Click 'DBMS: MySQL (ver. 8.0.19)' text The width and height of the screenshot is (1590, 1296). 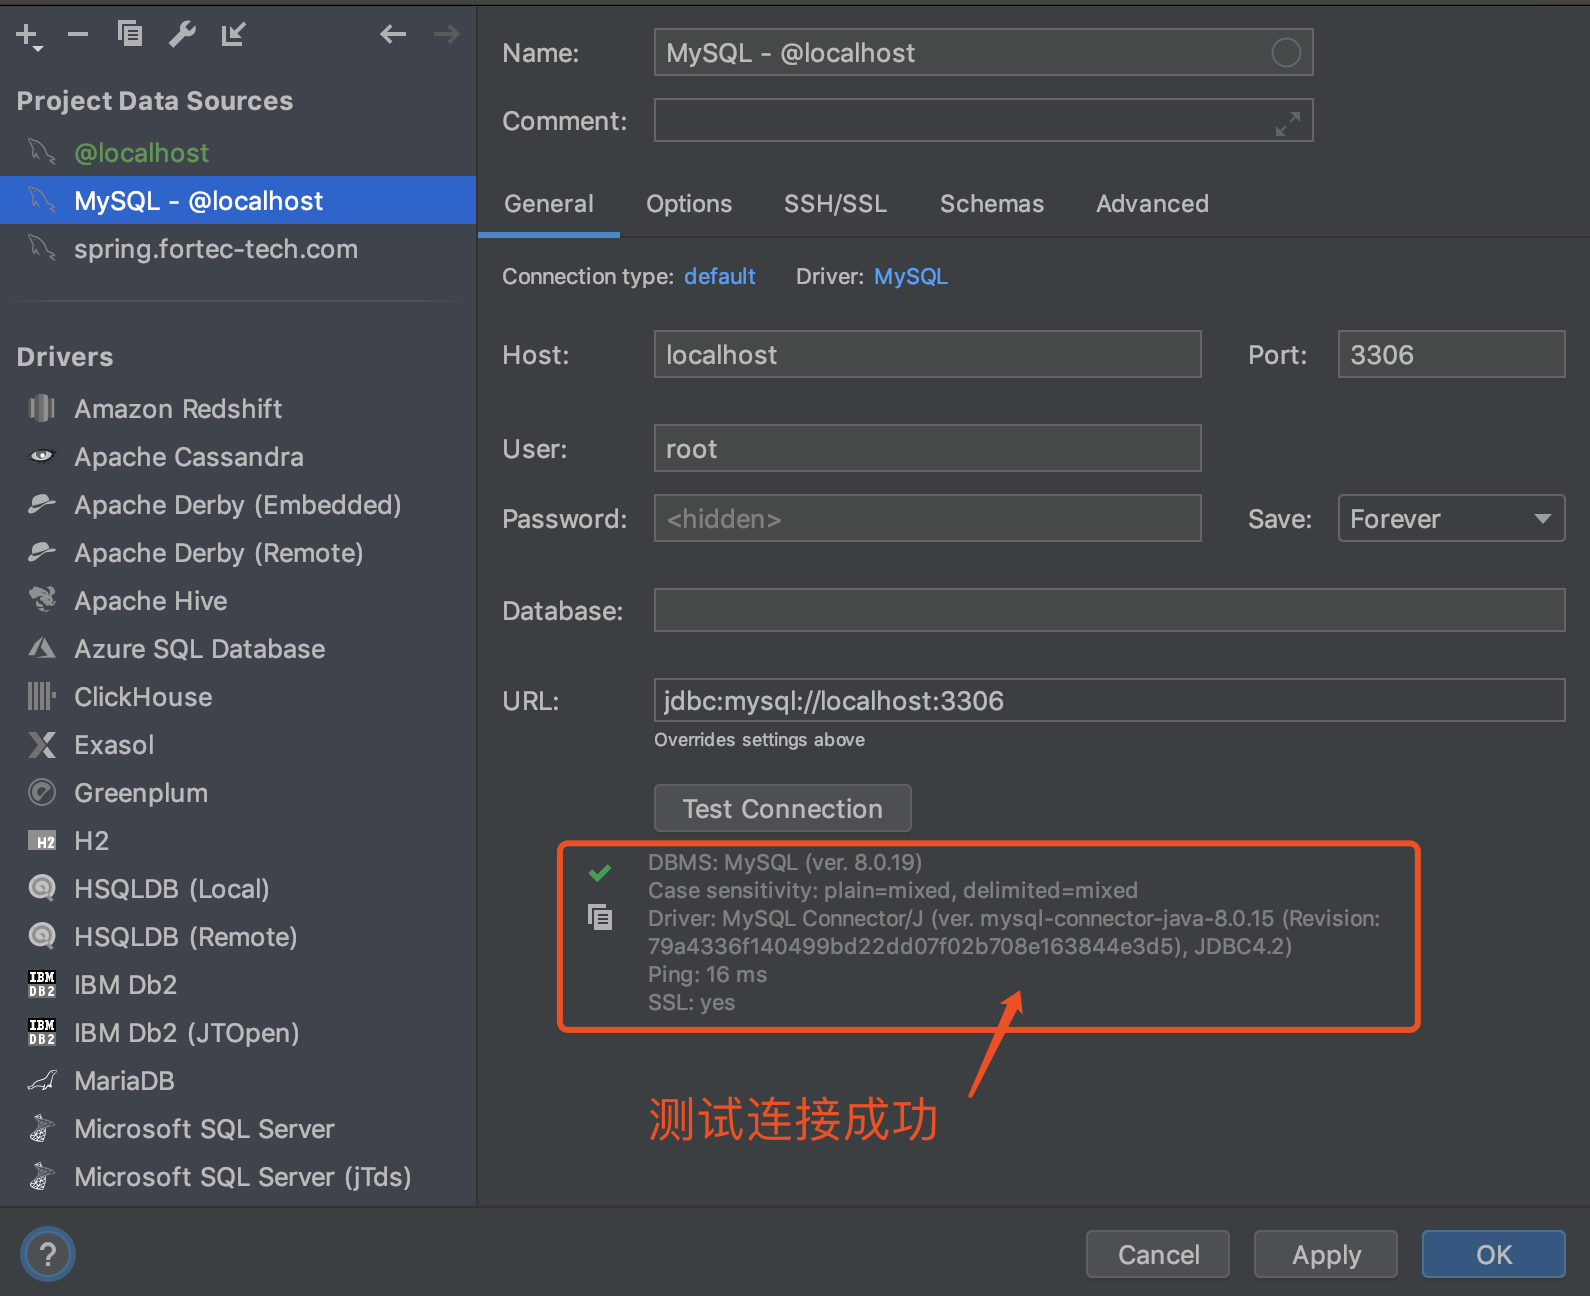pyautogui.click(x=785, y=862)
